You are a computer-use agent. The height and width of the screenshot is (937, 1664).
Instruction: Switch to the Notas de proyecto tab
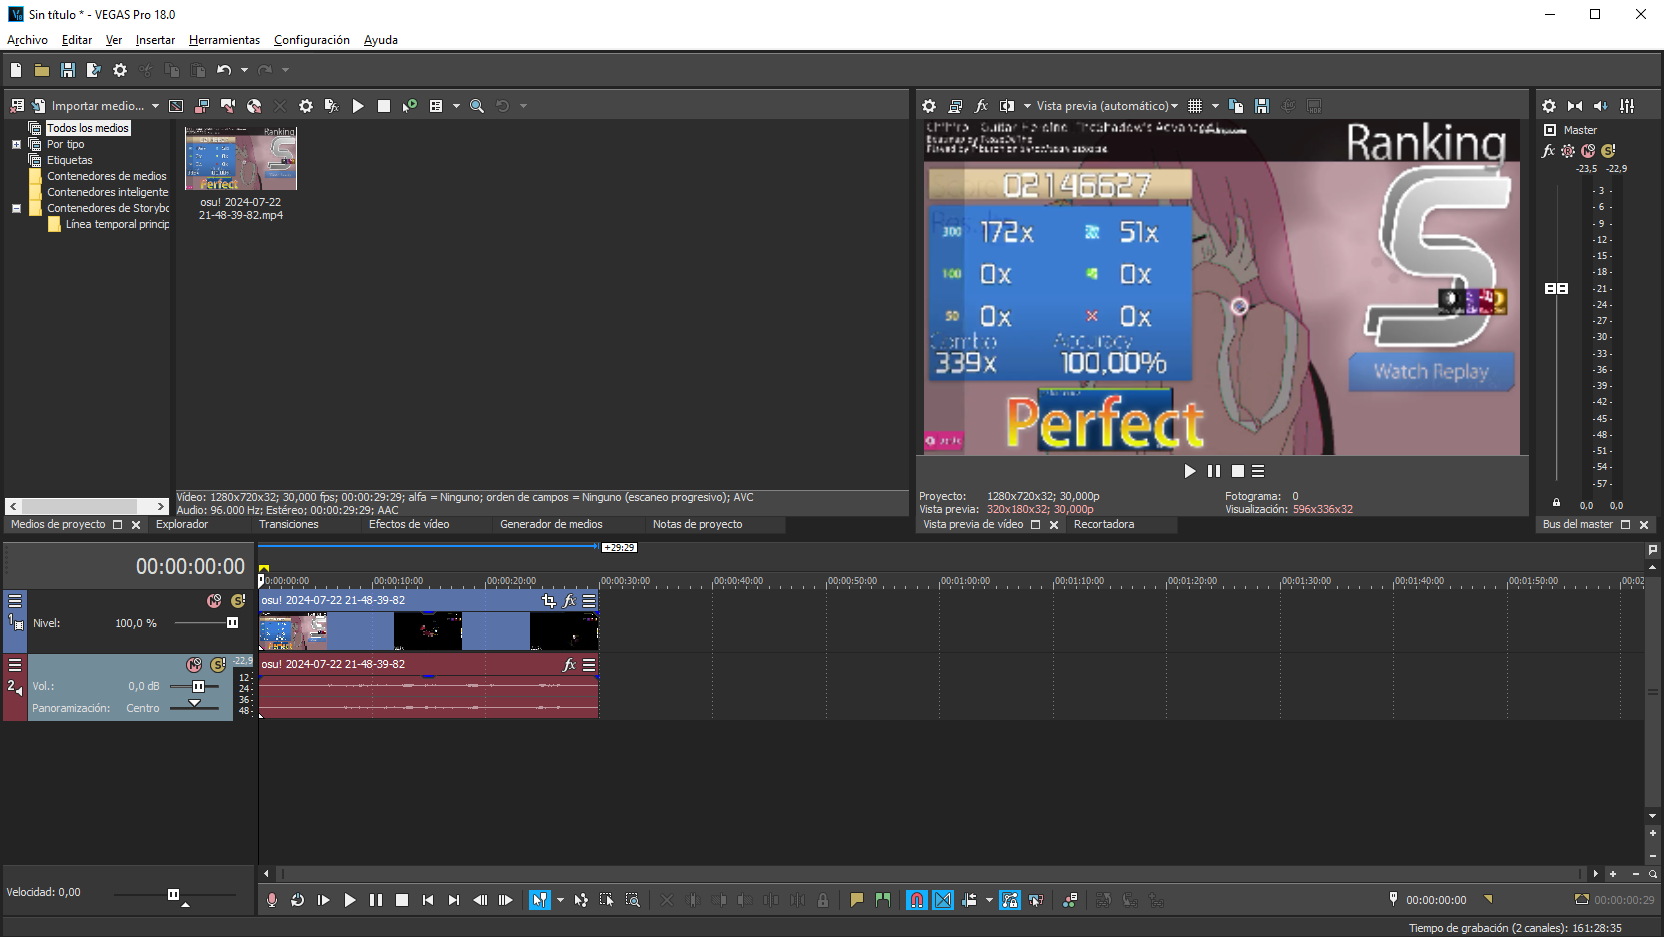698,524
